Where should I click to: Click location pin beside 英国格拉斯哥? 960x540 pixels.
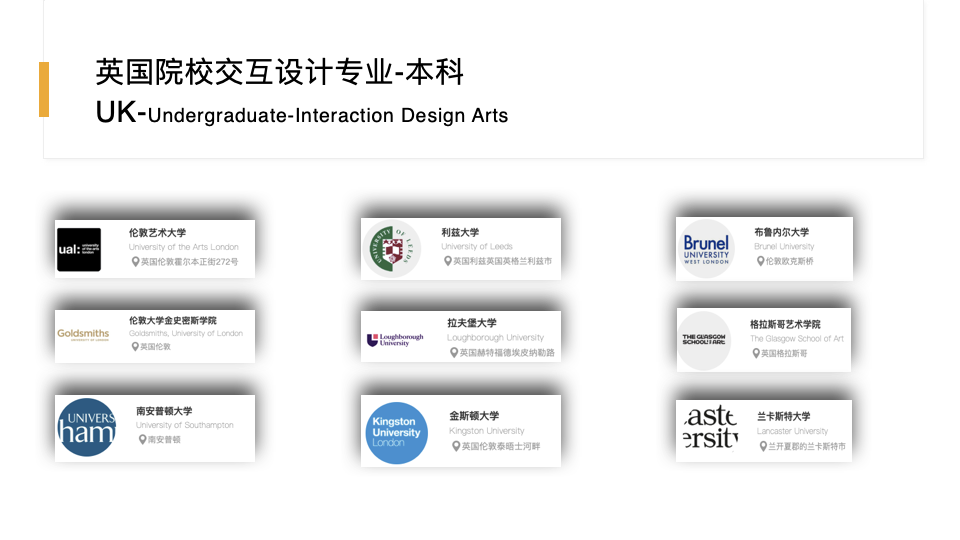756,353
